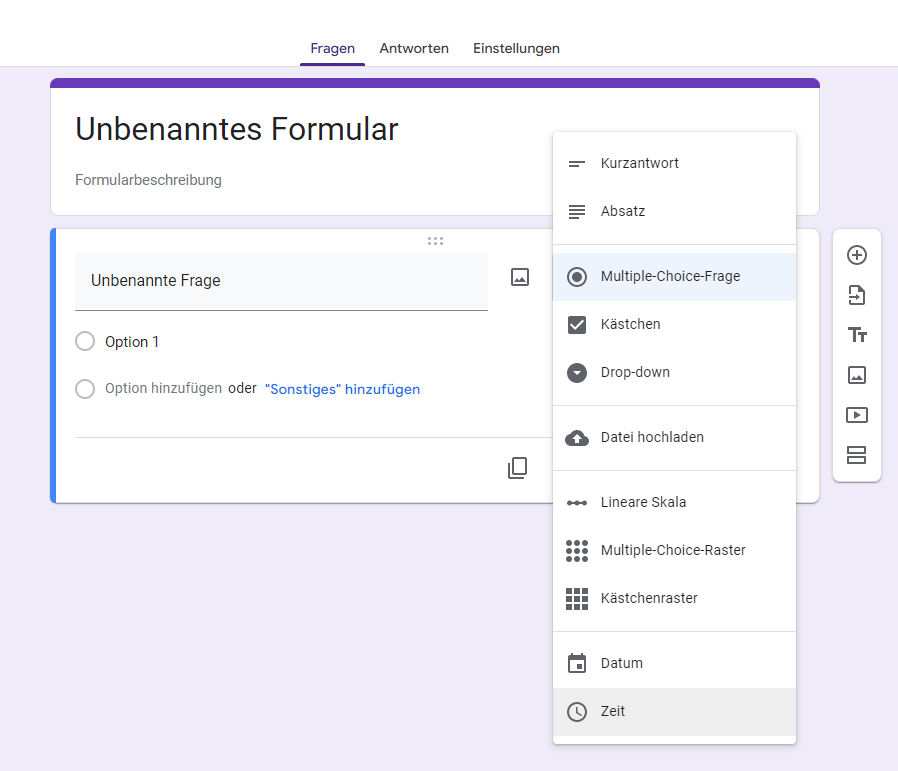Switch to the Antworten tab
Viewport: 898px width, 771px height.
point(414,48)
